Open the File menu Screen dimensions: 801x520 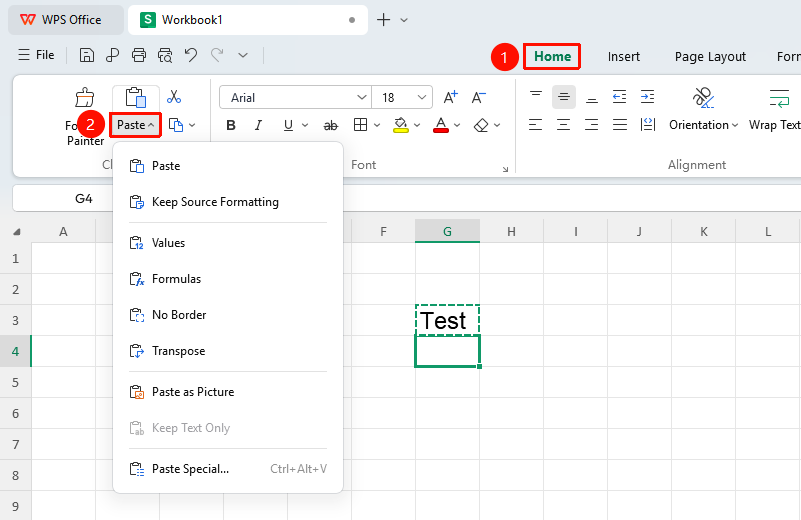pyautogui.click(x=36, y=55)
